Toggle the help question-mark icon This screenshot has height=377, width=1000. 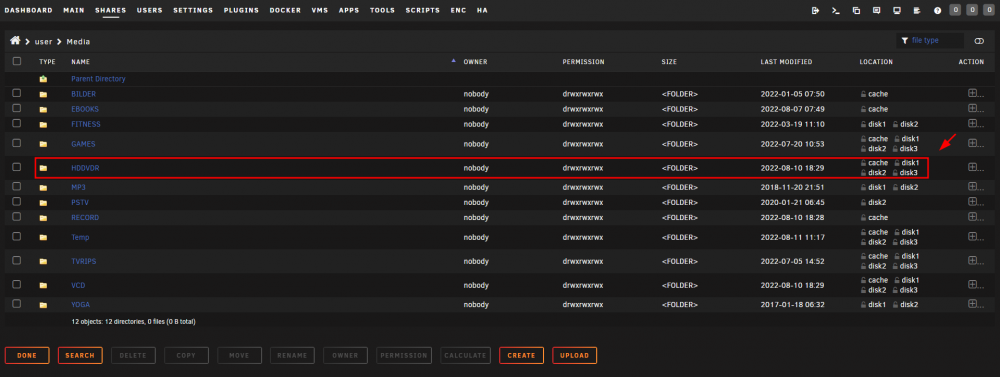(x=938, y=11)
